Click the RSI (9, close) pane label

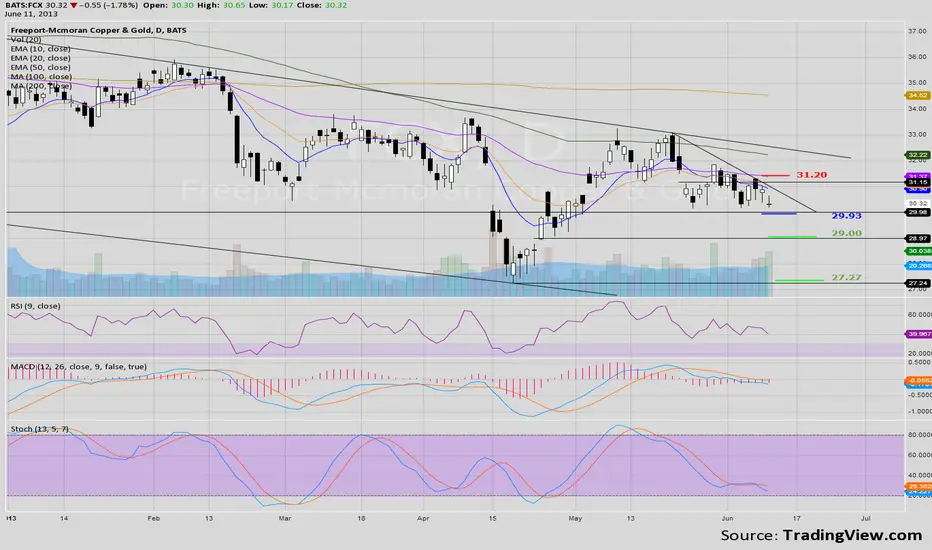(x=35, y=306)
